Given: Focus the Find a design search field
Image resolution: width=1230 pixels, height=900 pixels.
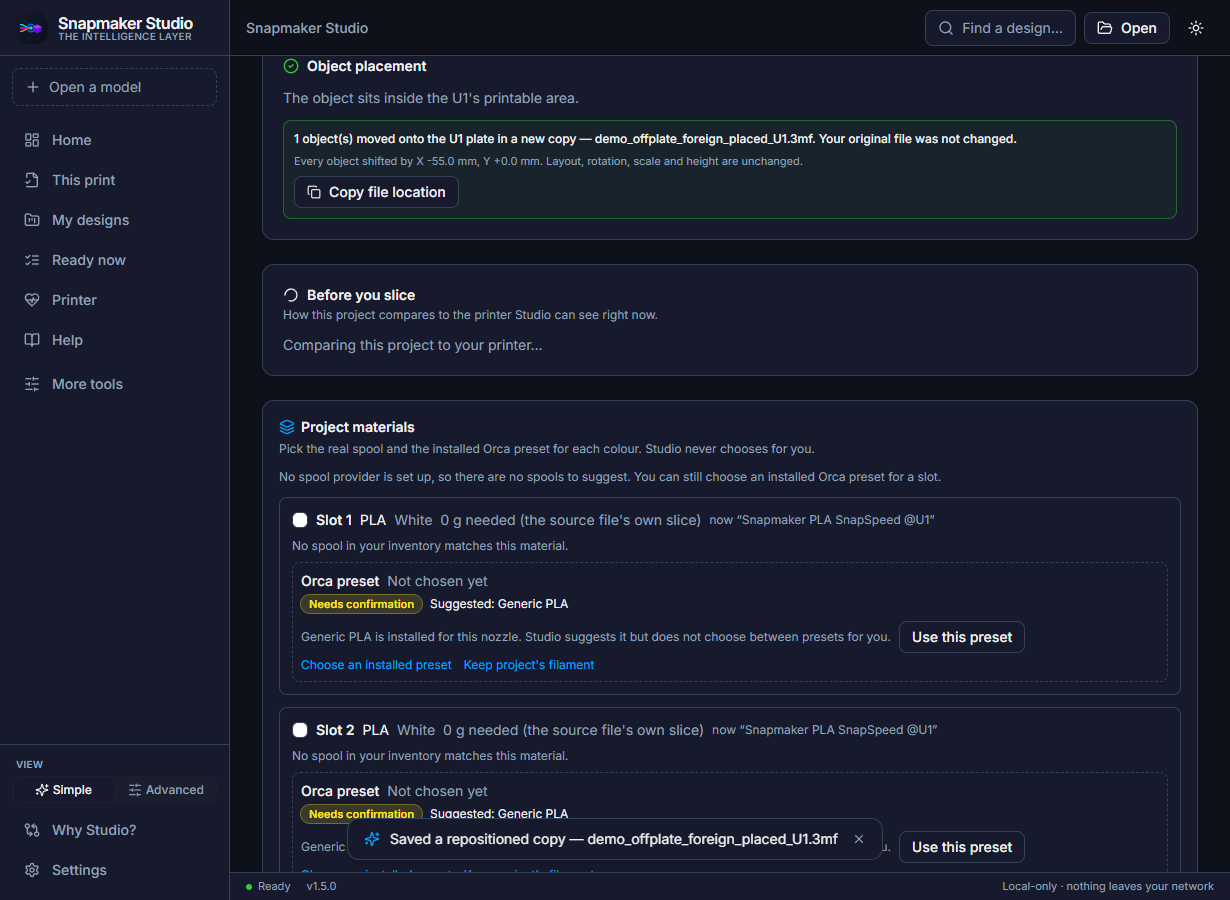Looking at the screenshot, I should click(x=1000, y=28).
